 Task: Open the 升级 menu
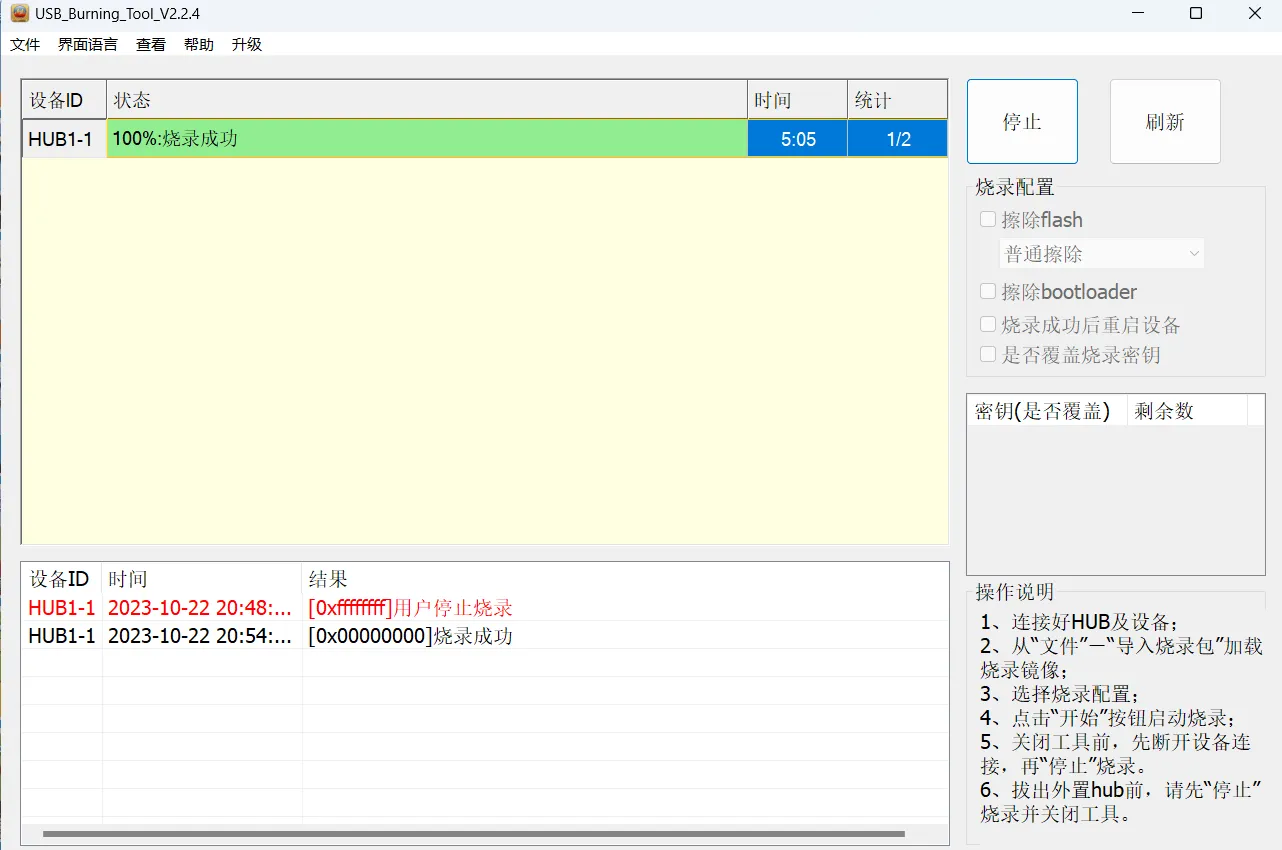tap(247, 45)
